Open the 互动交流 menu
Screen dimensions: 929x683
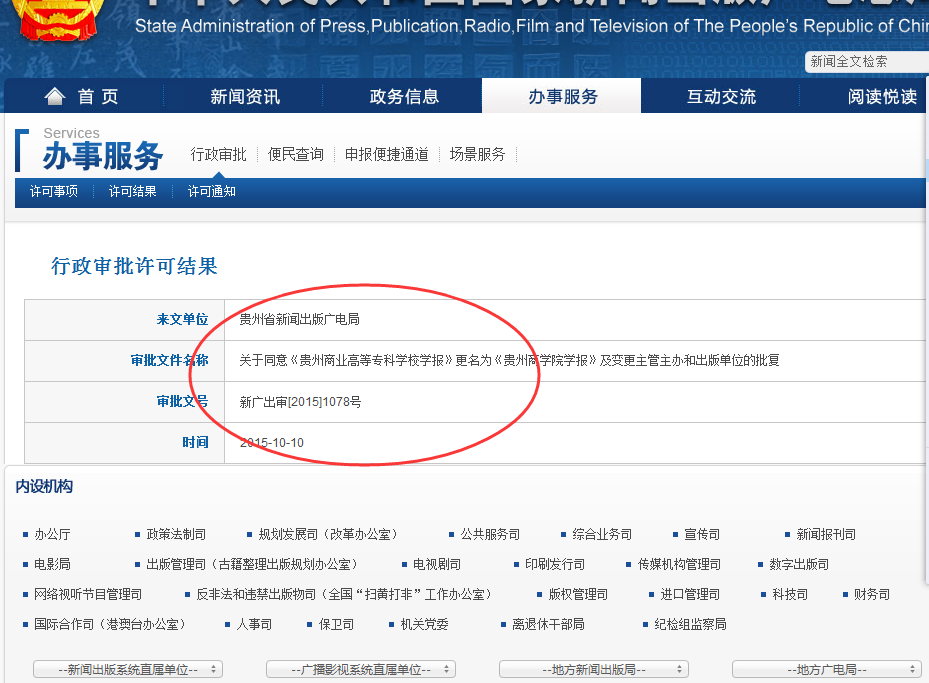pyautogui.click(x=721, y=97)
